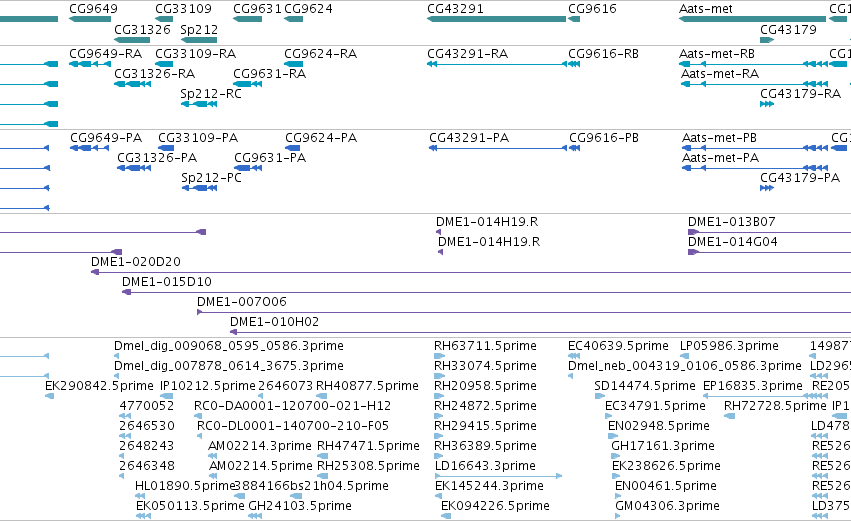Click EST EK050113.5prime
Viewport: 851px width, 521px height.
click(x=190, y=506)
